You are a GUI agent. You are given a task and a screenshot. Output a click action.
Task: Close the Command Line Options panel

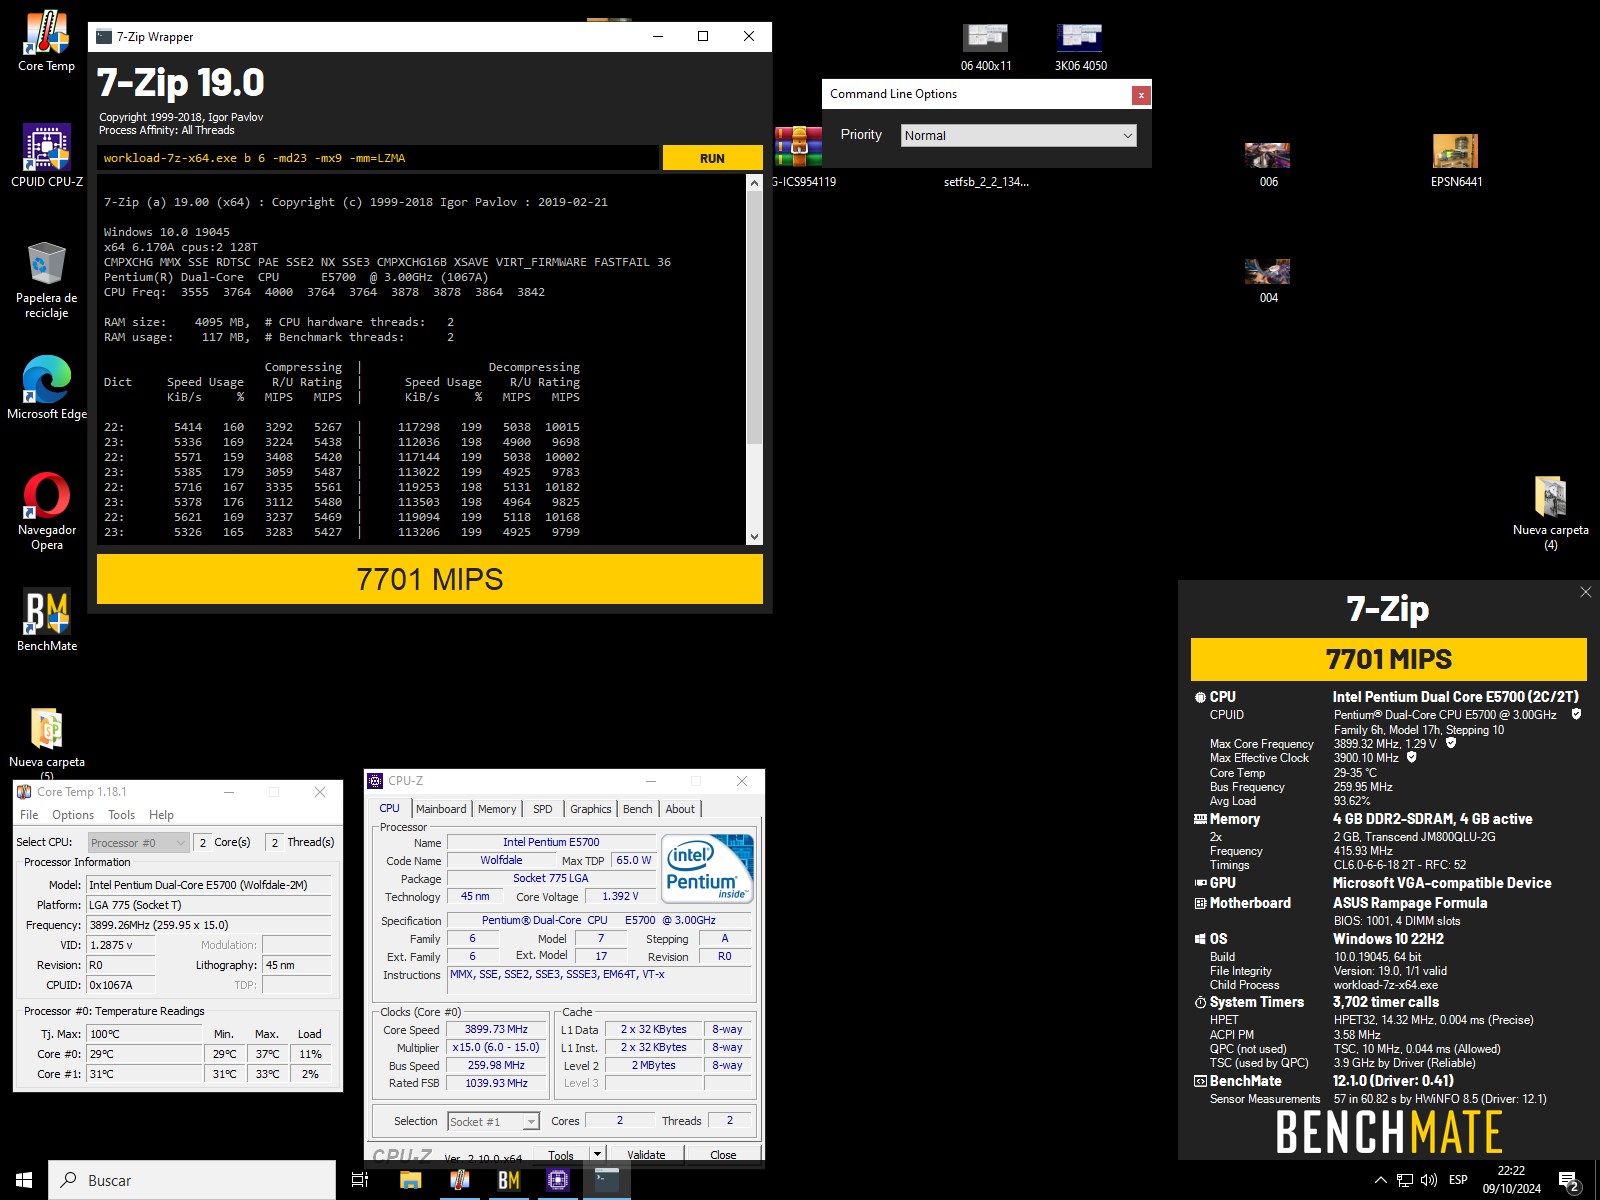(1140, 95)
